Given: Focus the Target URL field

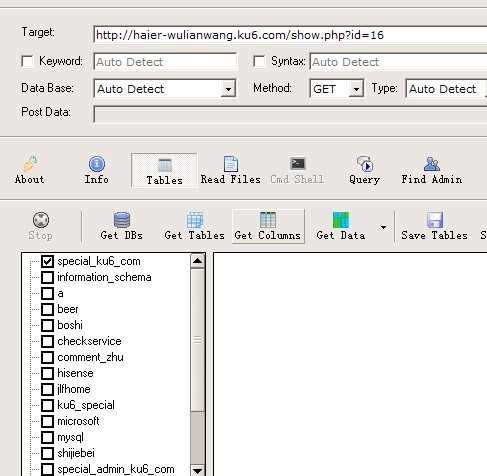Looking at the screenshot, I should tap(290, 35).
